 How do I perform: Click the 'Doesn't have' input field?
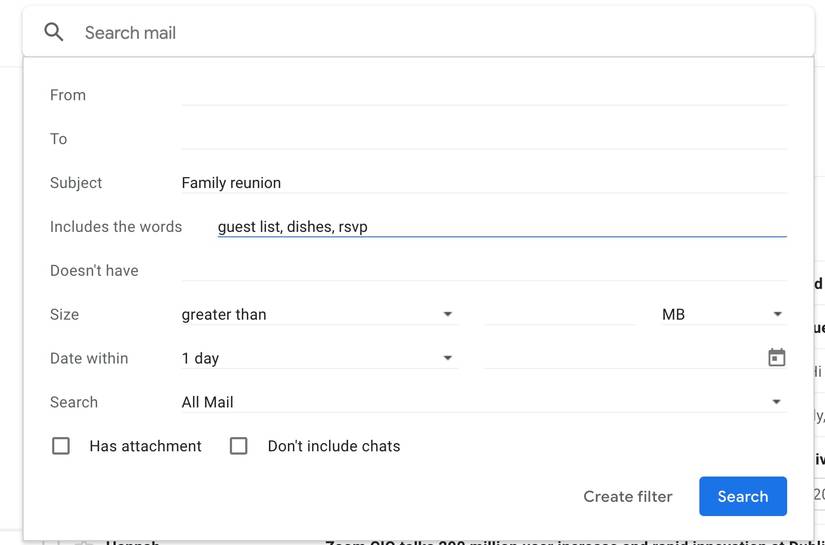pos(483,271)
